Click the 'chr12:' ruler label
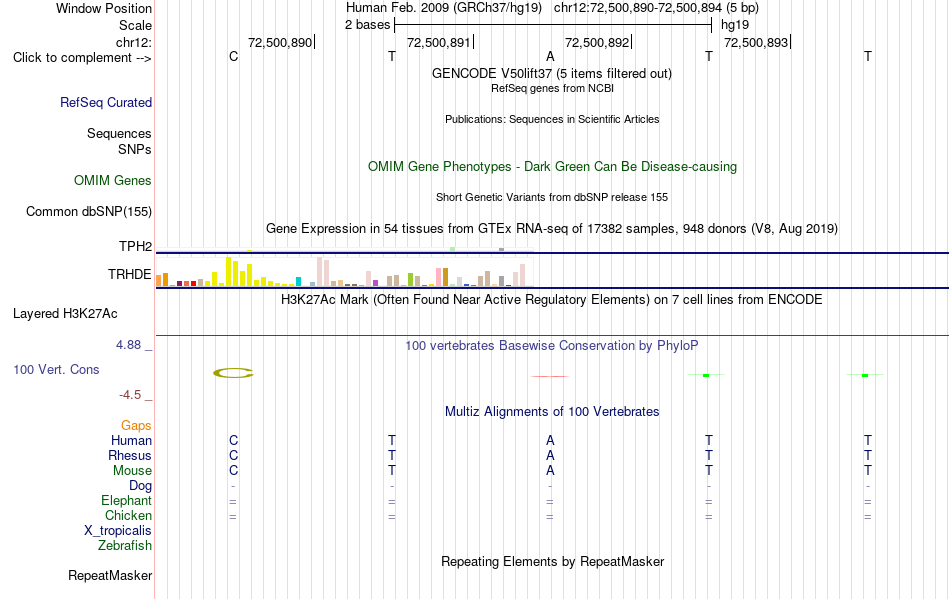 pyautogui.click(x=133, y=42)
